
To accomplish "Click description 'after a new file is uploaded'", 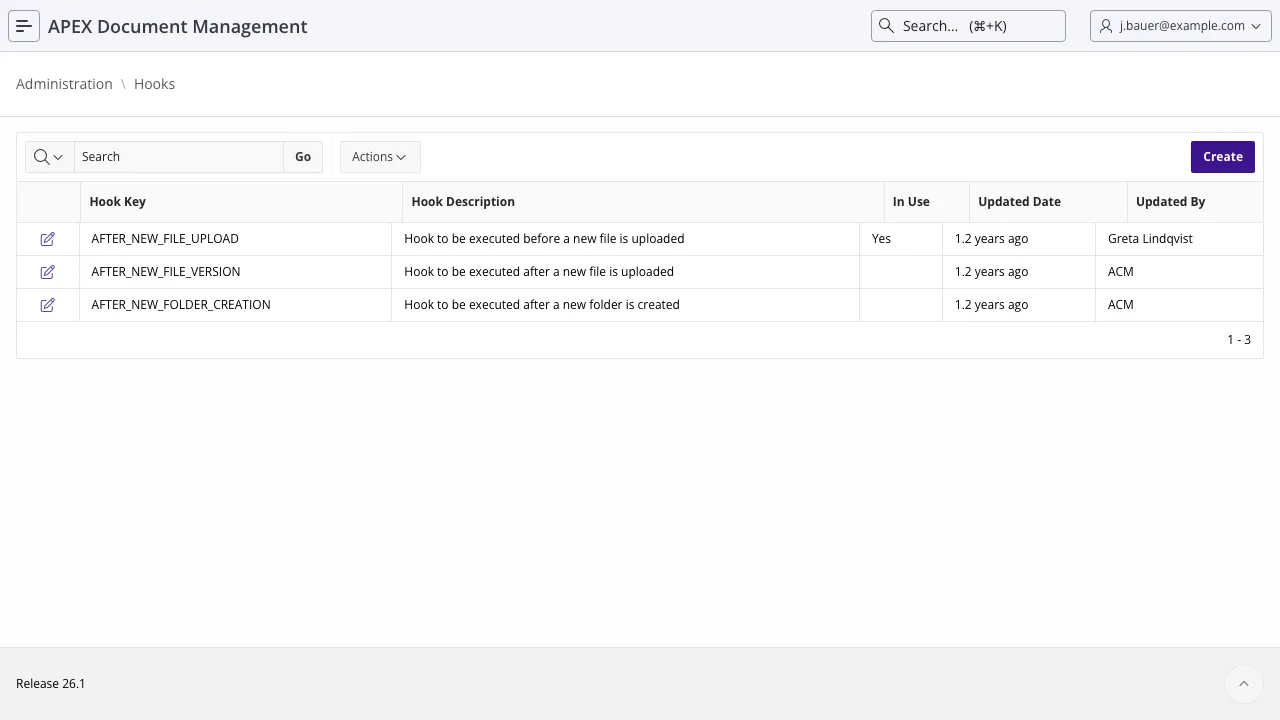I will coord(539,272).
